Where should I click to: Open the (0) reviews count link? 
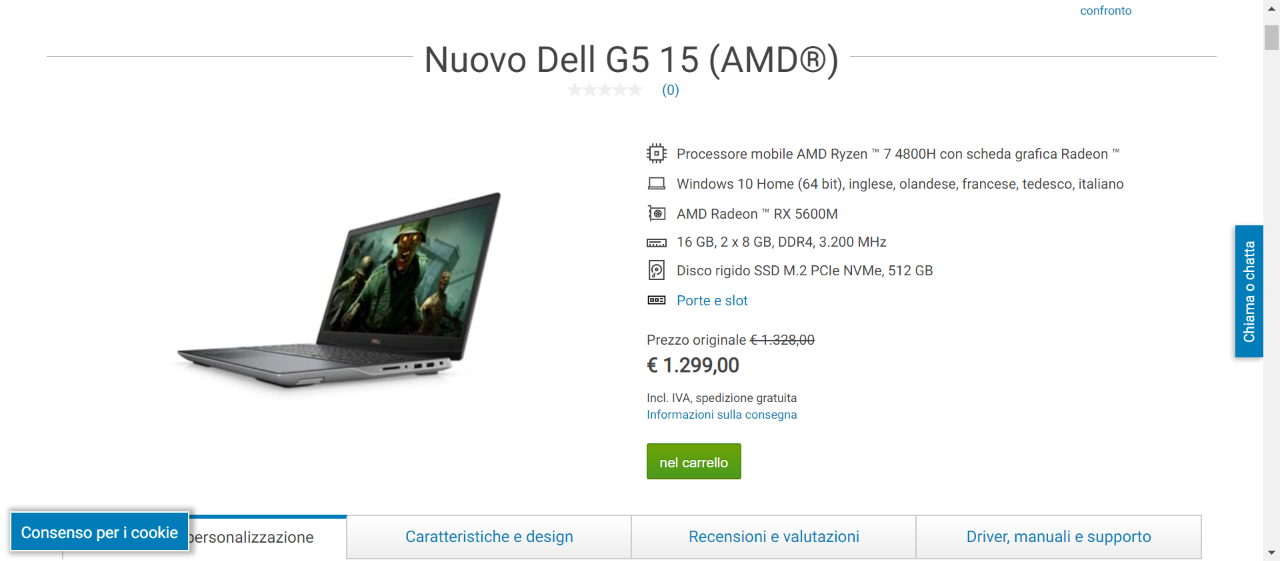pyautogui.click(x=670, y=90)
